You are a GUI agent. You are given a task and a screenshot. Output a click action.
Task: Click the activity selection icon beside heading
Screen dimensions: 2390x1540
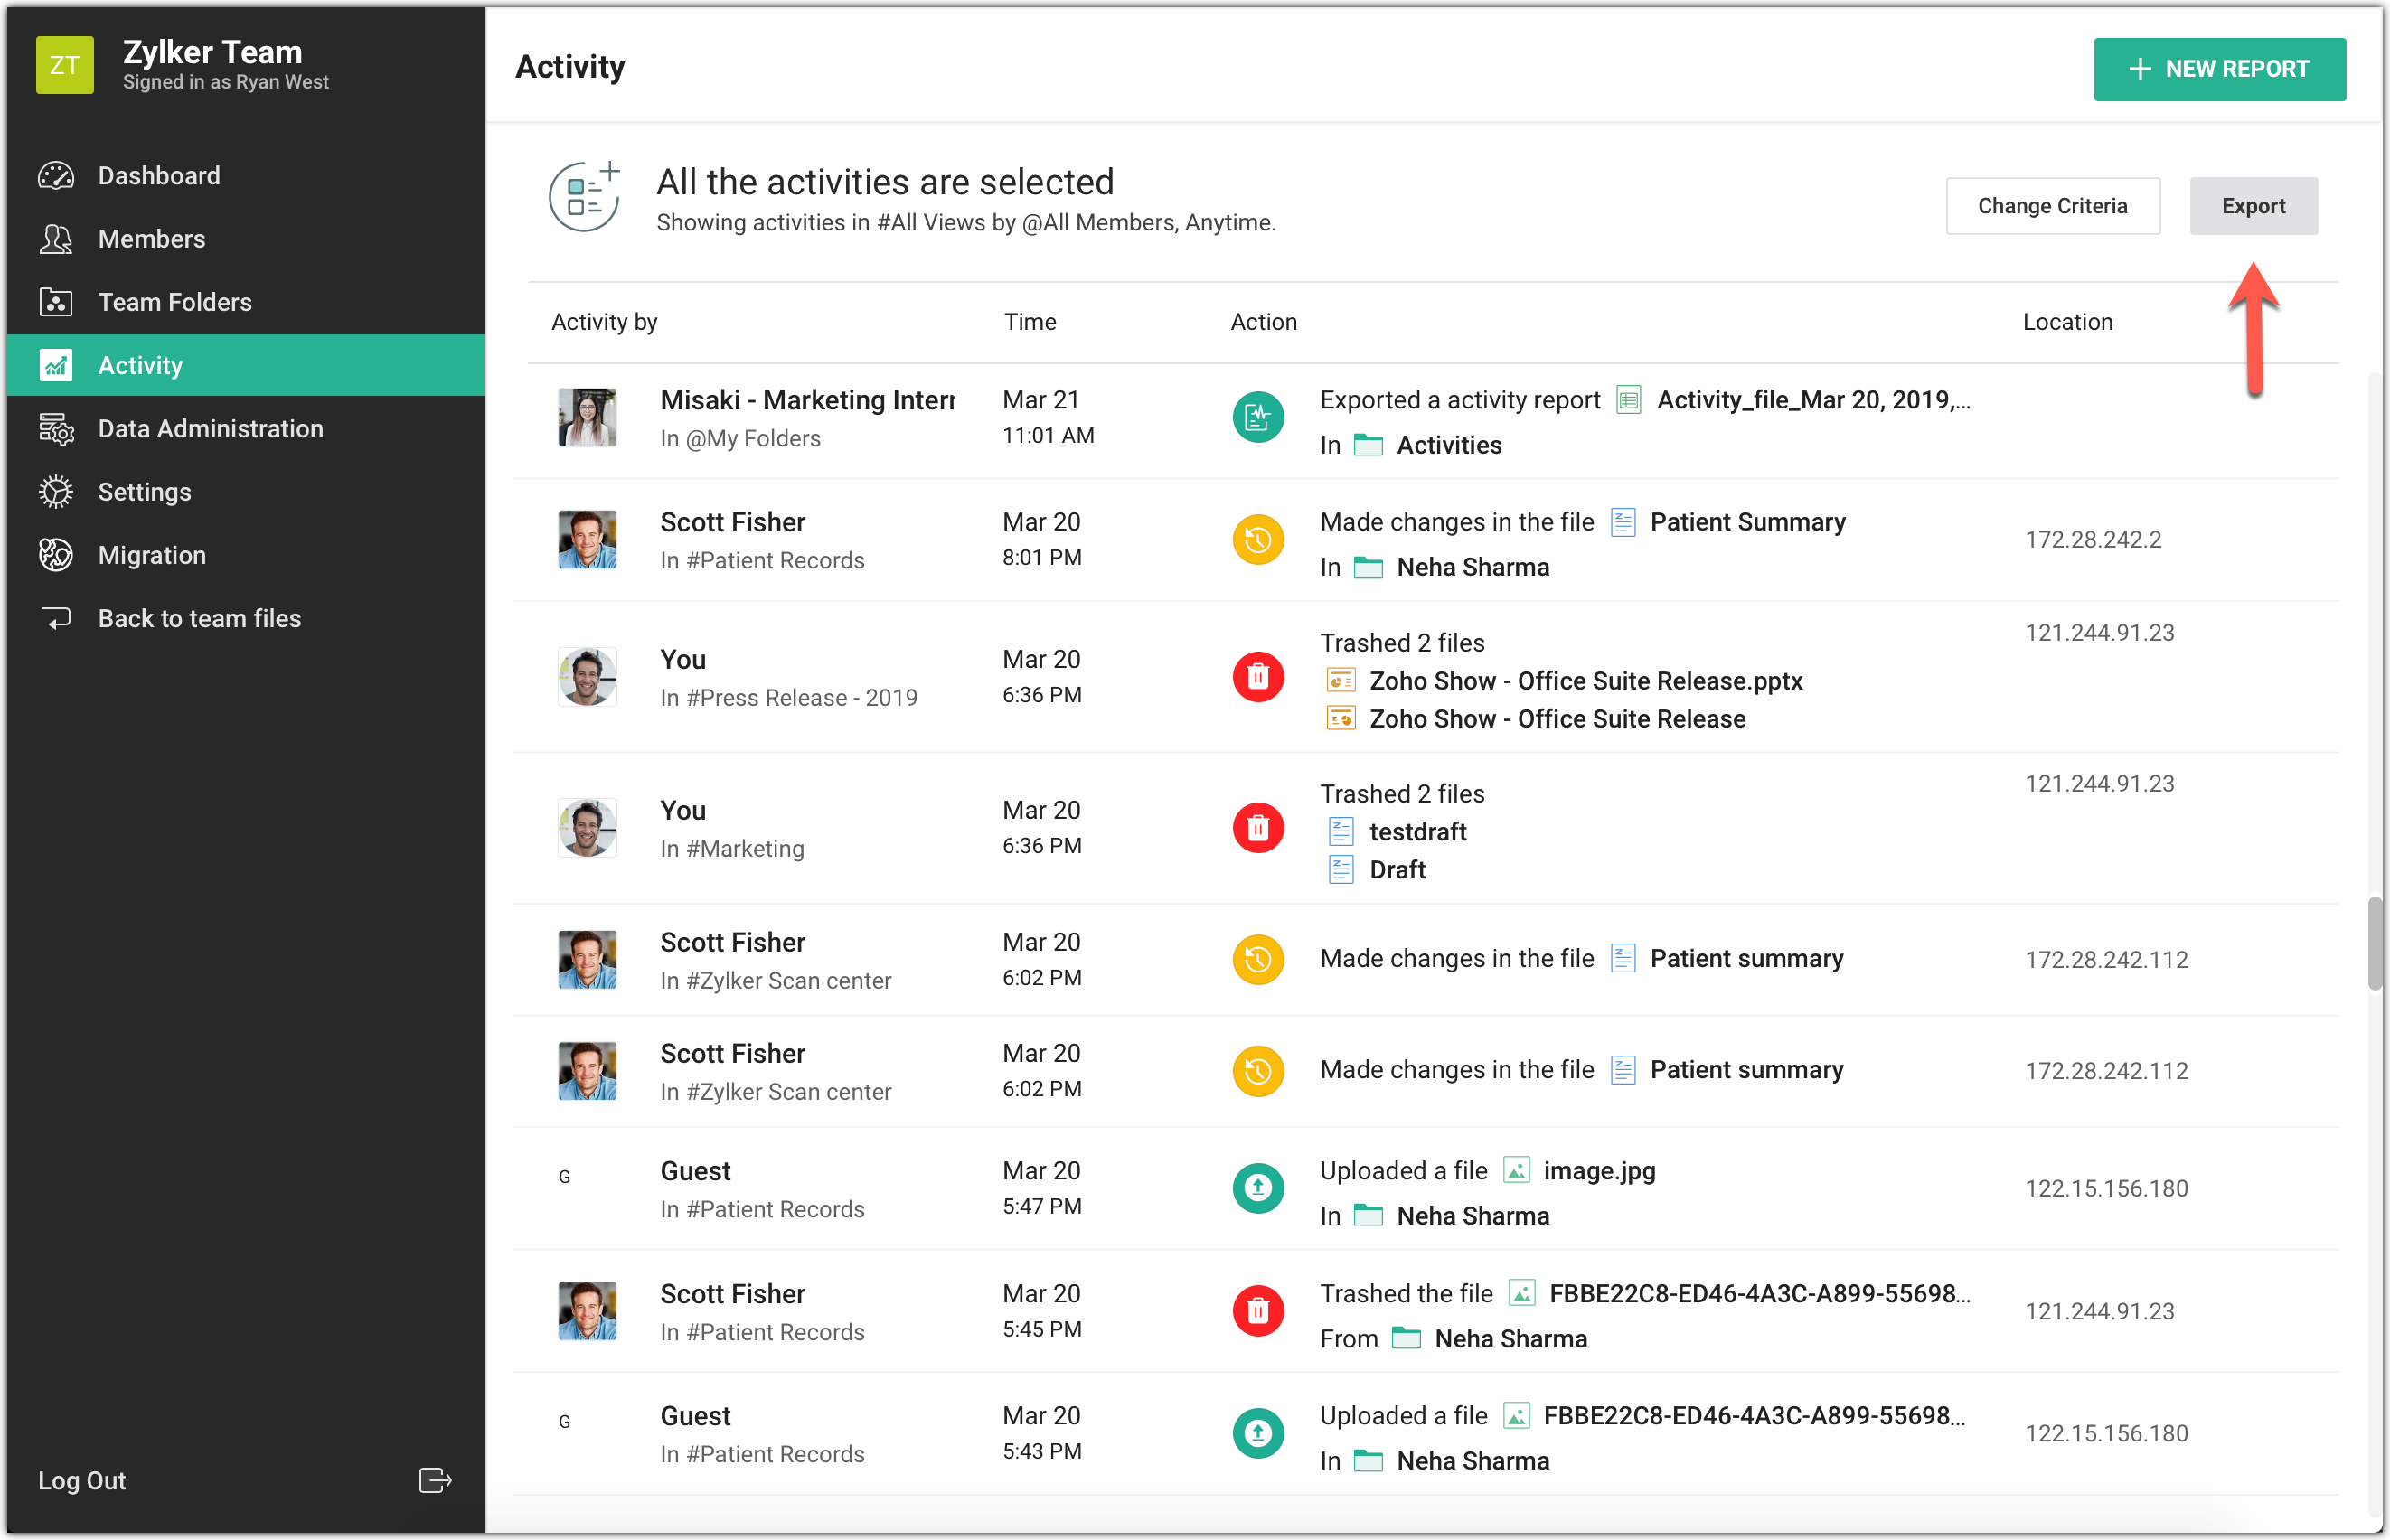(585, 198)
